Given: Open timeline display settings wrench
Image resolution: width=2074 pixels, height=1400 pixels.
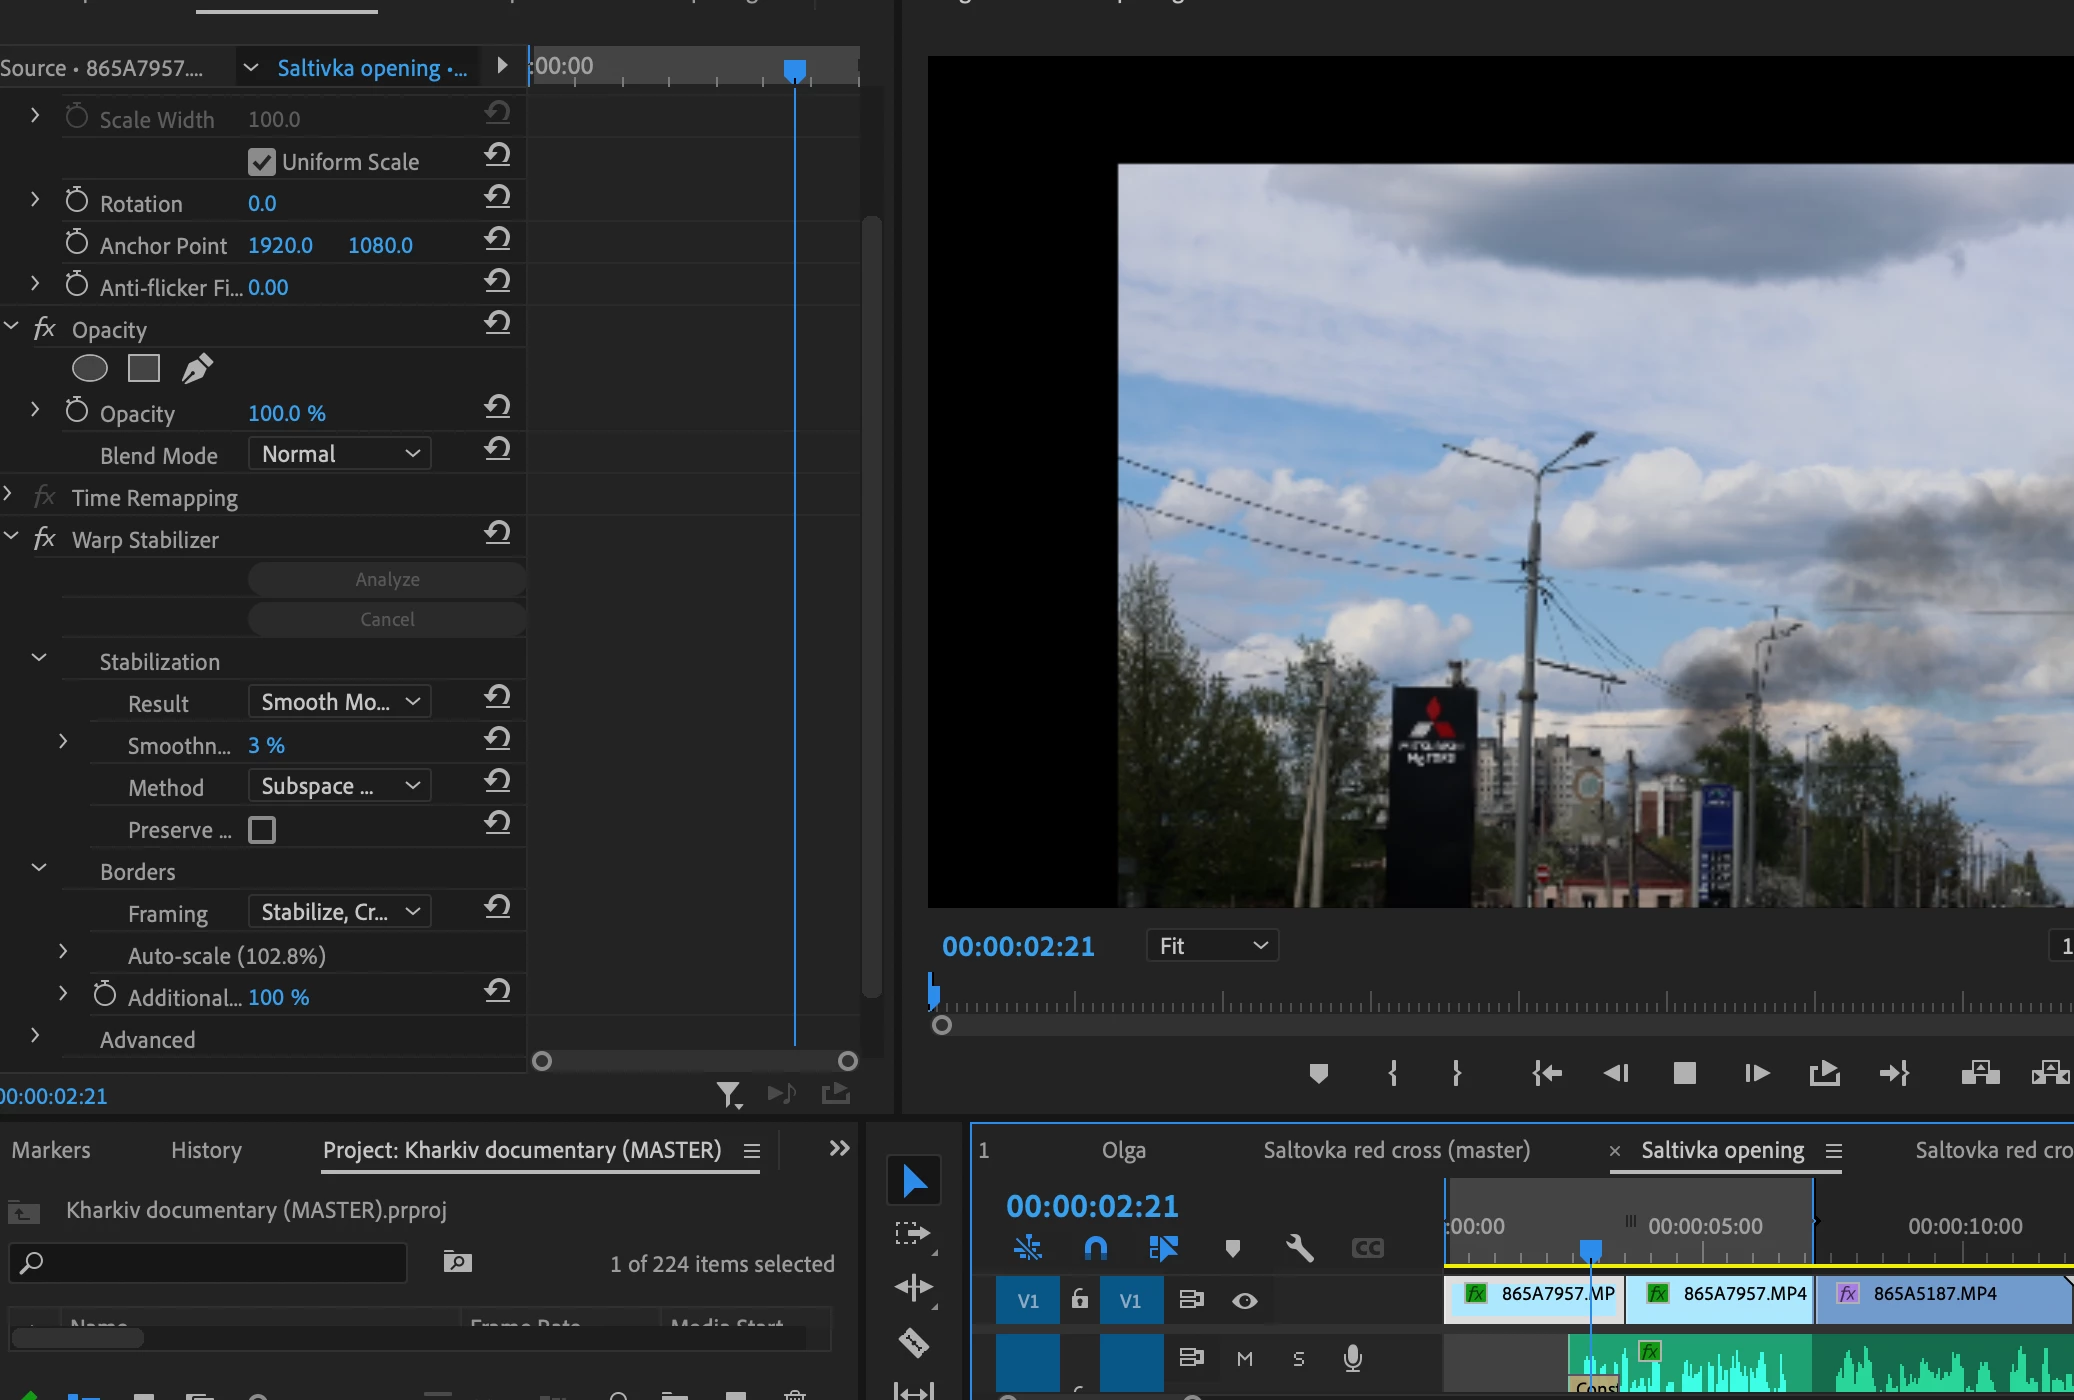Looking at the screenshot, I should point(1299,1248).
